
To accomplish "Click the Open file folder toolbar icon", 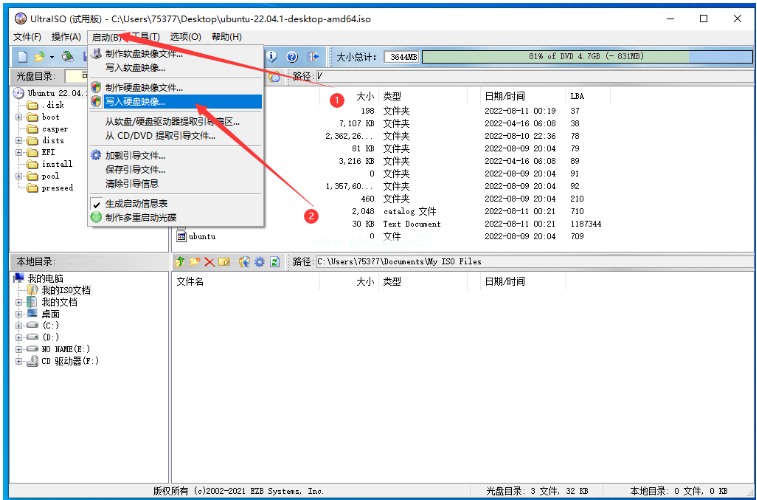I will tap(39, 57).
